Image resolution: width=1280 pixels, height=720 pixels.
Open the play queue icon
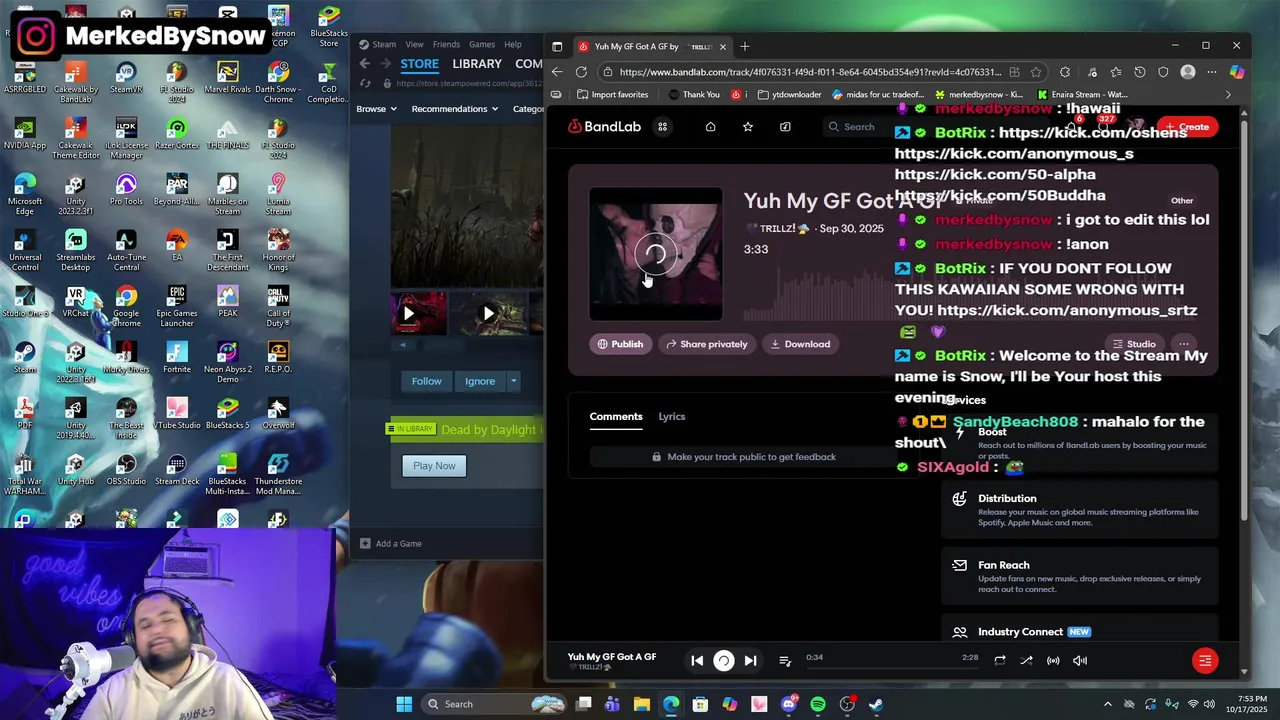[785, 661]
